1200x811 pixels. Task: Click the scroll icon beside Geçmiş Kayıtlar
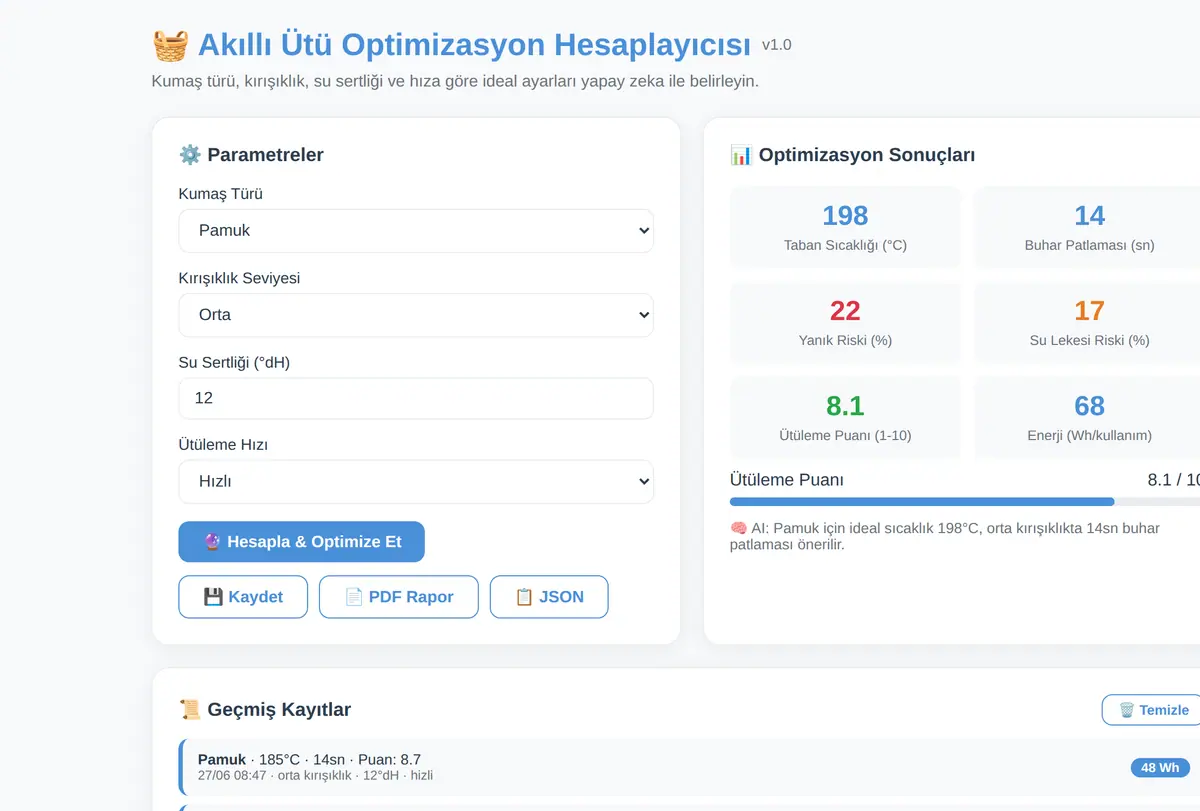click(x=190, y=710)
